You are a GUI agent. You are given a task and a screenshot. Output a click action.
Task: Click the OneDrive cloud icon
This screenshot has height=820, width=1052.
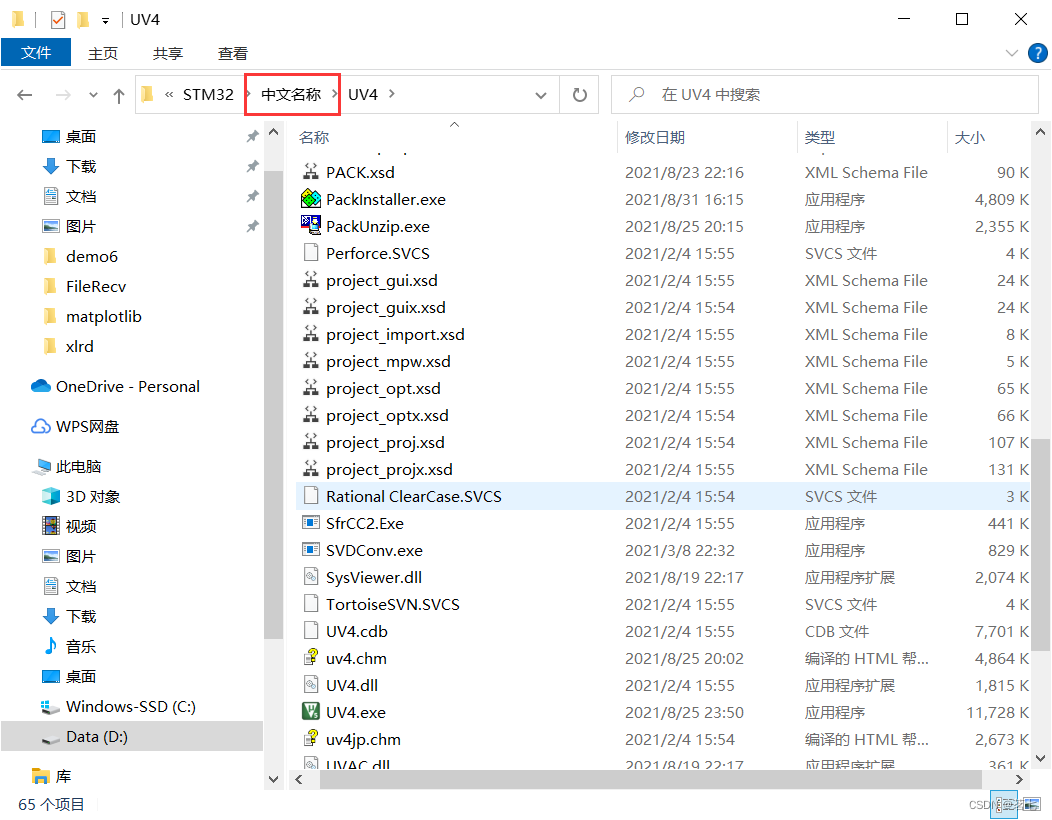(x=41, y=386)
